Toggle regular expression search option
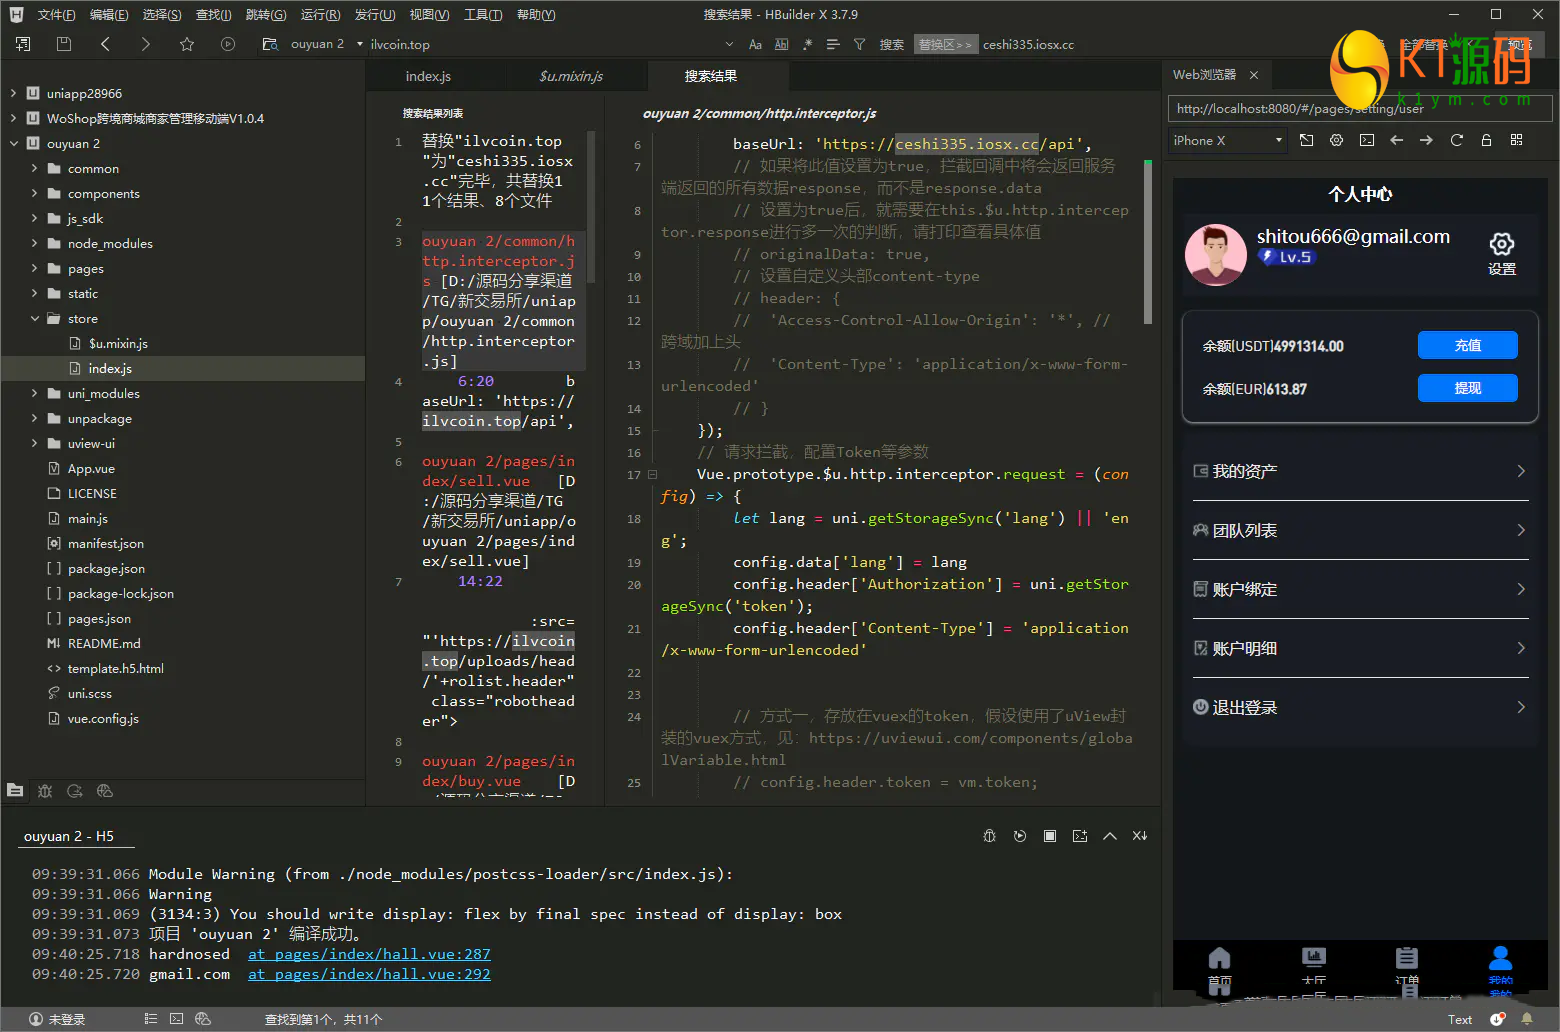 pyautogui.click(x=807, y=44)
